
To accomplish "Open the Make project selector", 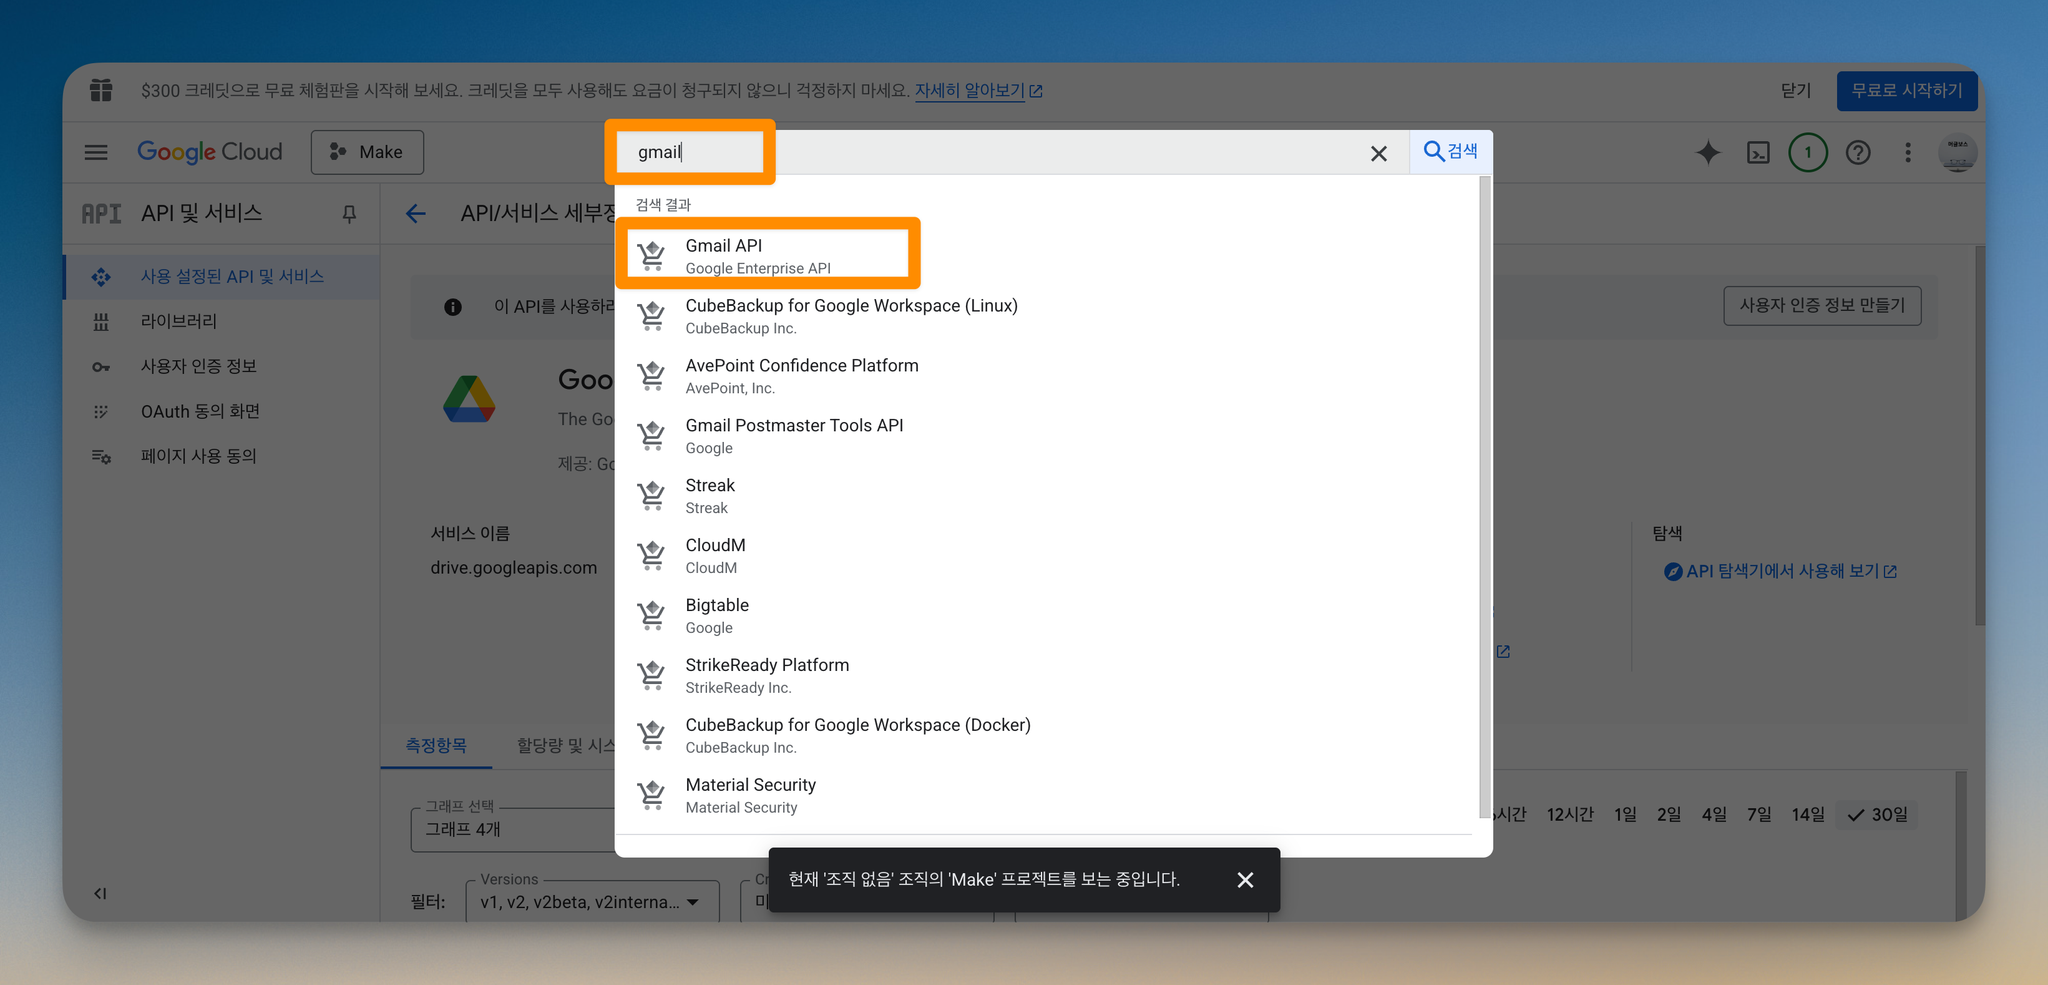I will [x=367, y=152].
